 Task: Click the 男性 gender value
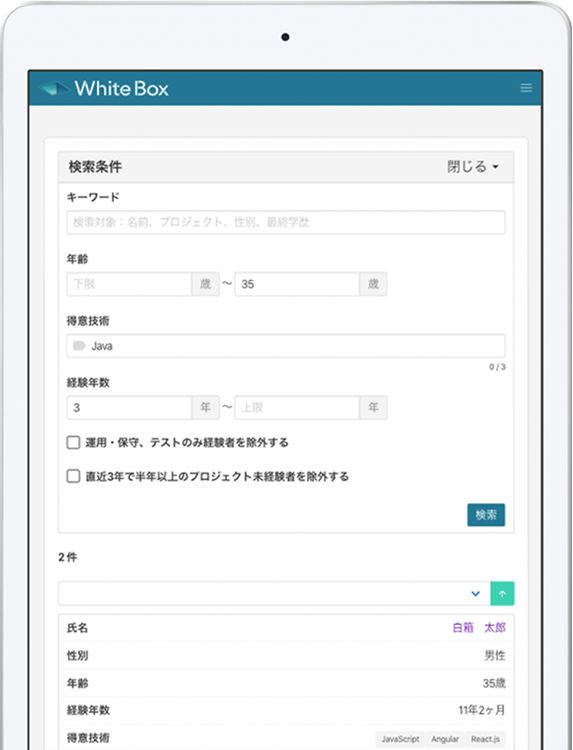pyautogui.click(x=495, y=655)
